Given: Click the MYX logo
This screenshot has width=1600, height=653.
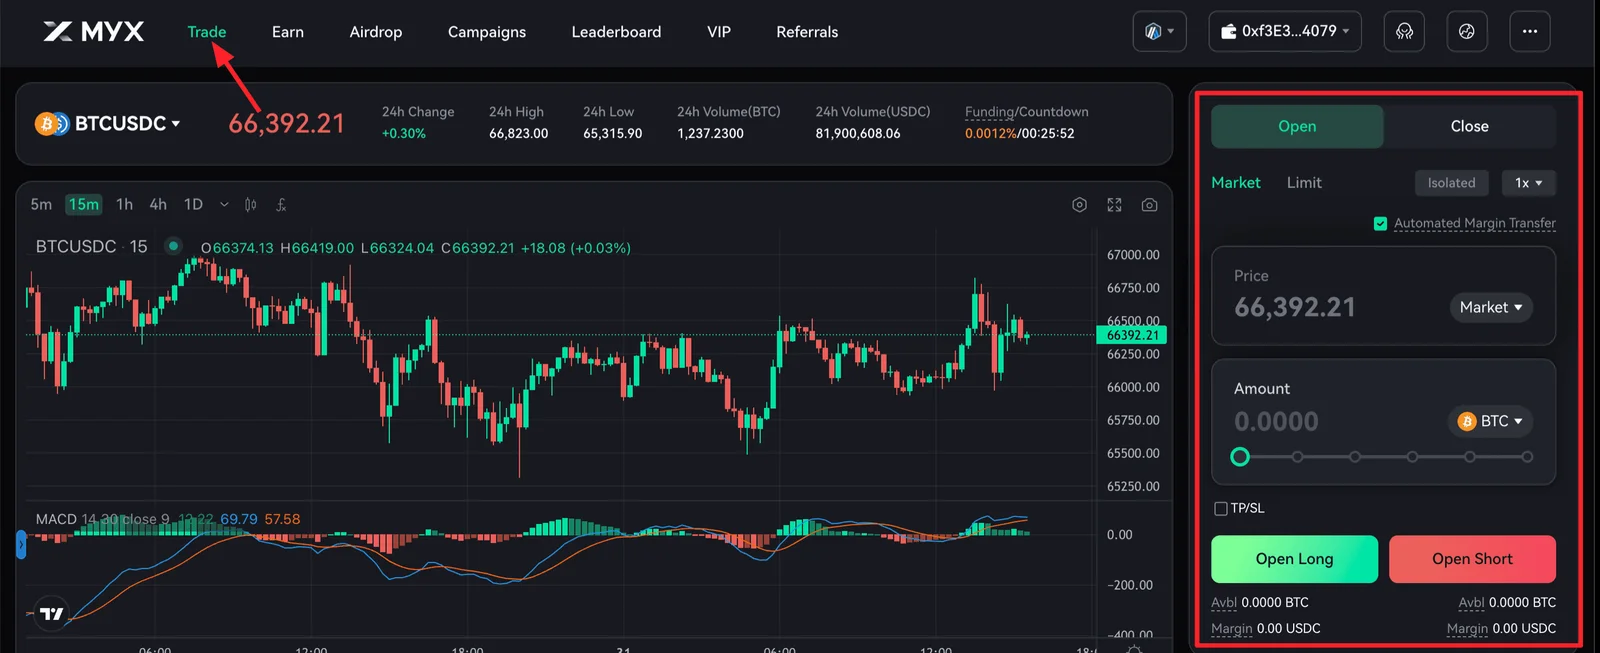Looking at the screenshot, I should (93, 32).
